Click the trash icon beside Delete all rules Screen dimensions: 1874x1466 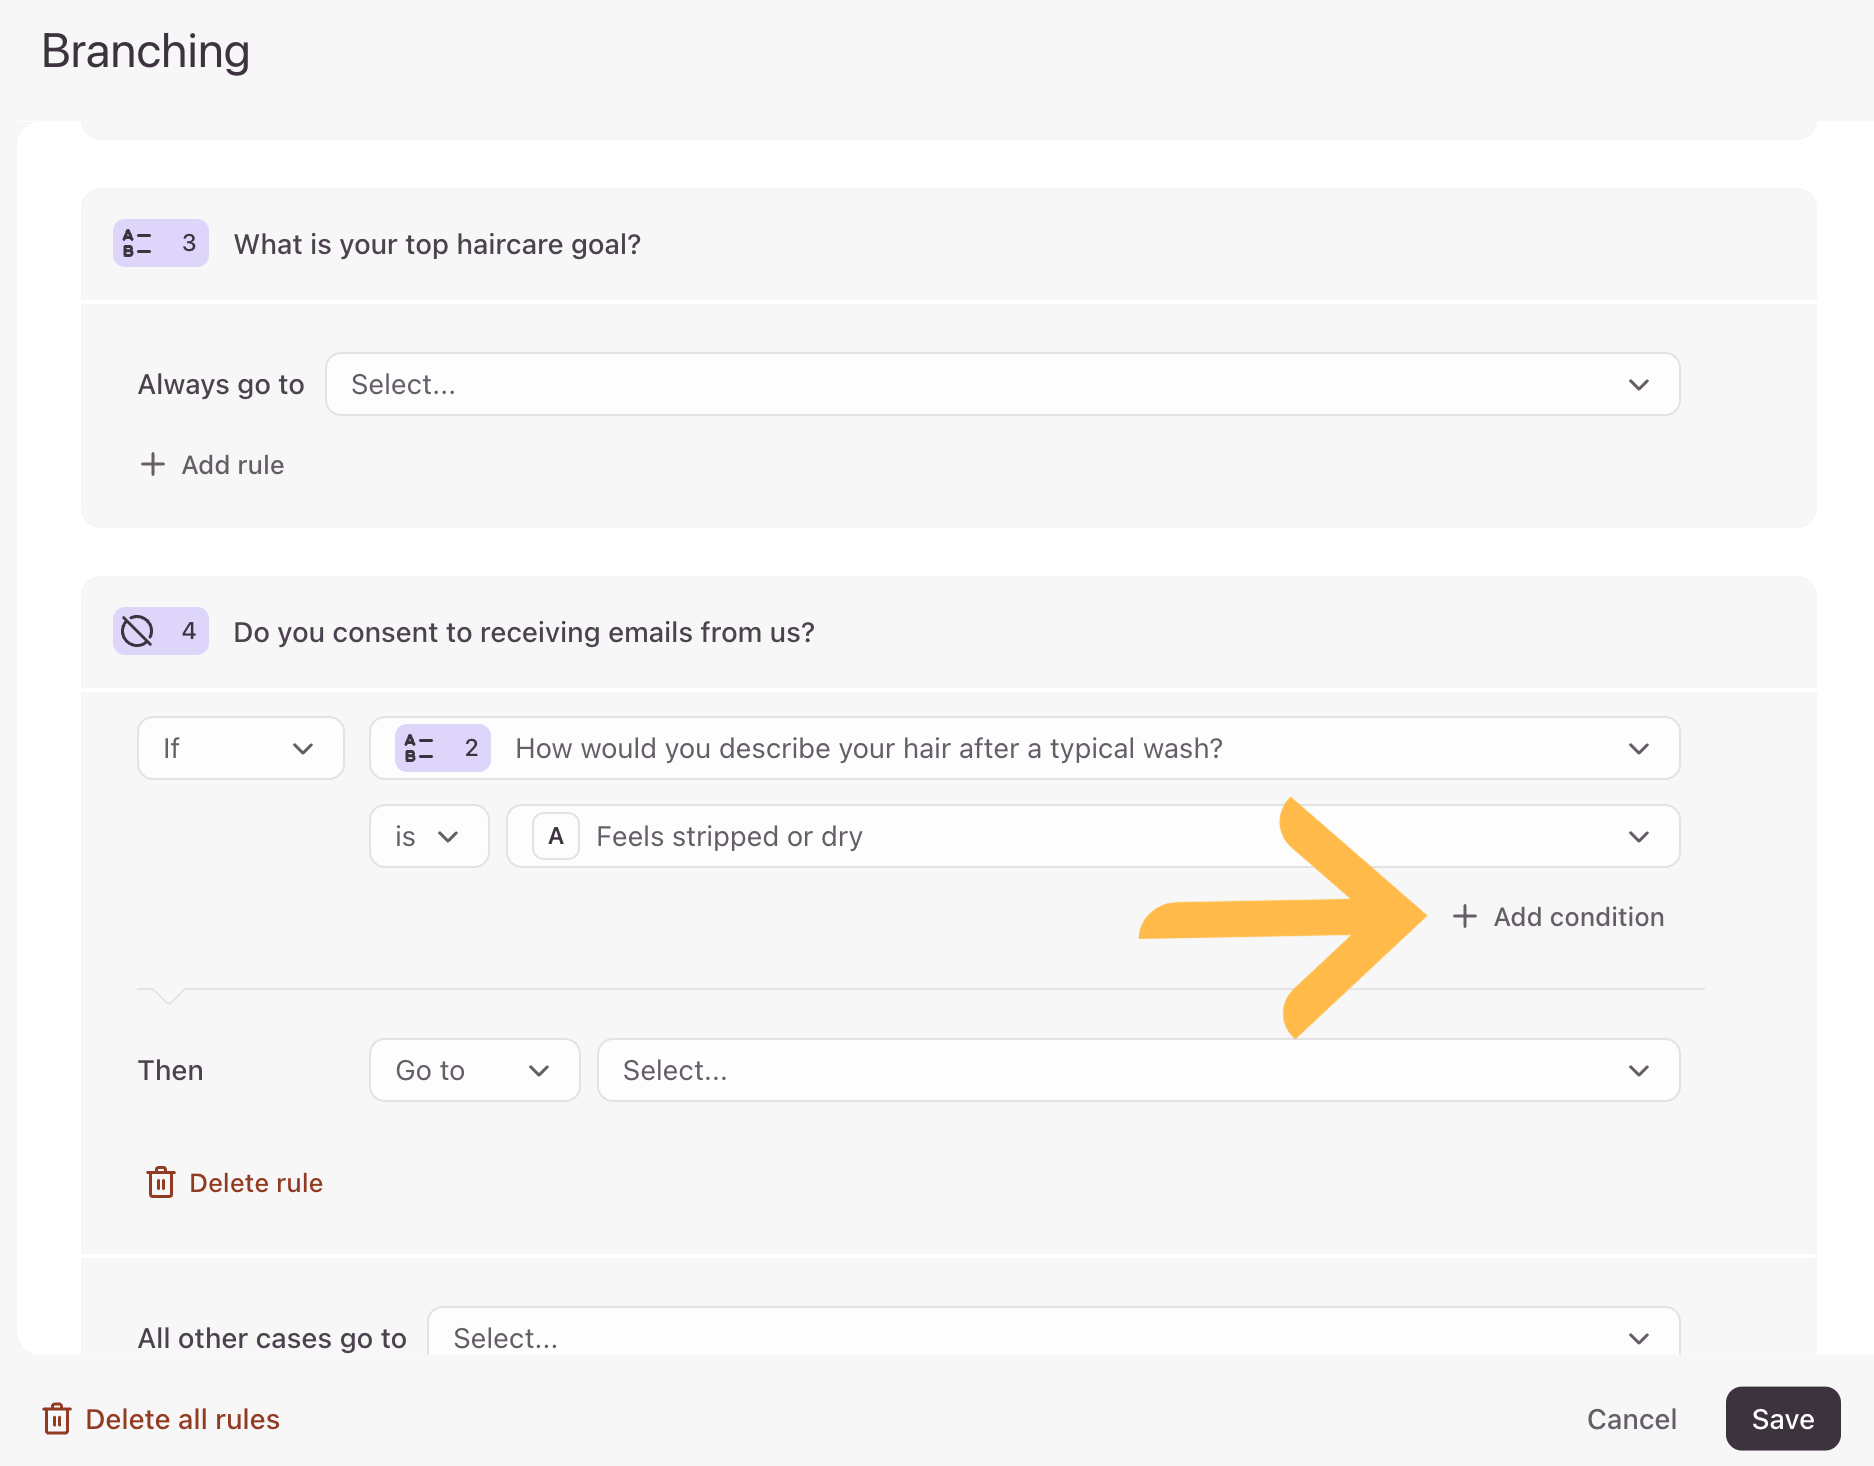pos(57,1419)
